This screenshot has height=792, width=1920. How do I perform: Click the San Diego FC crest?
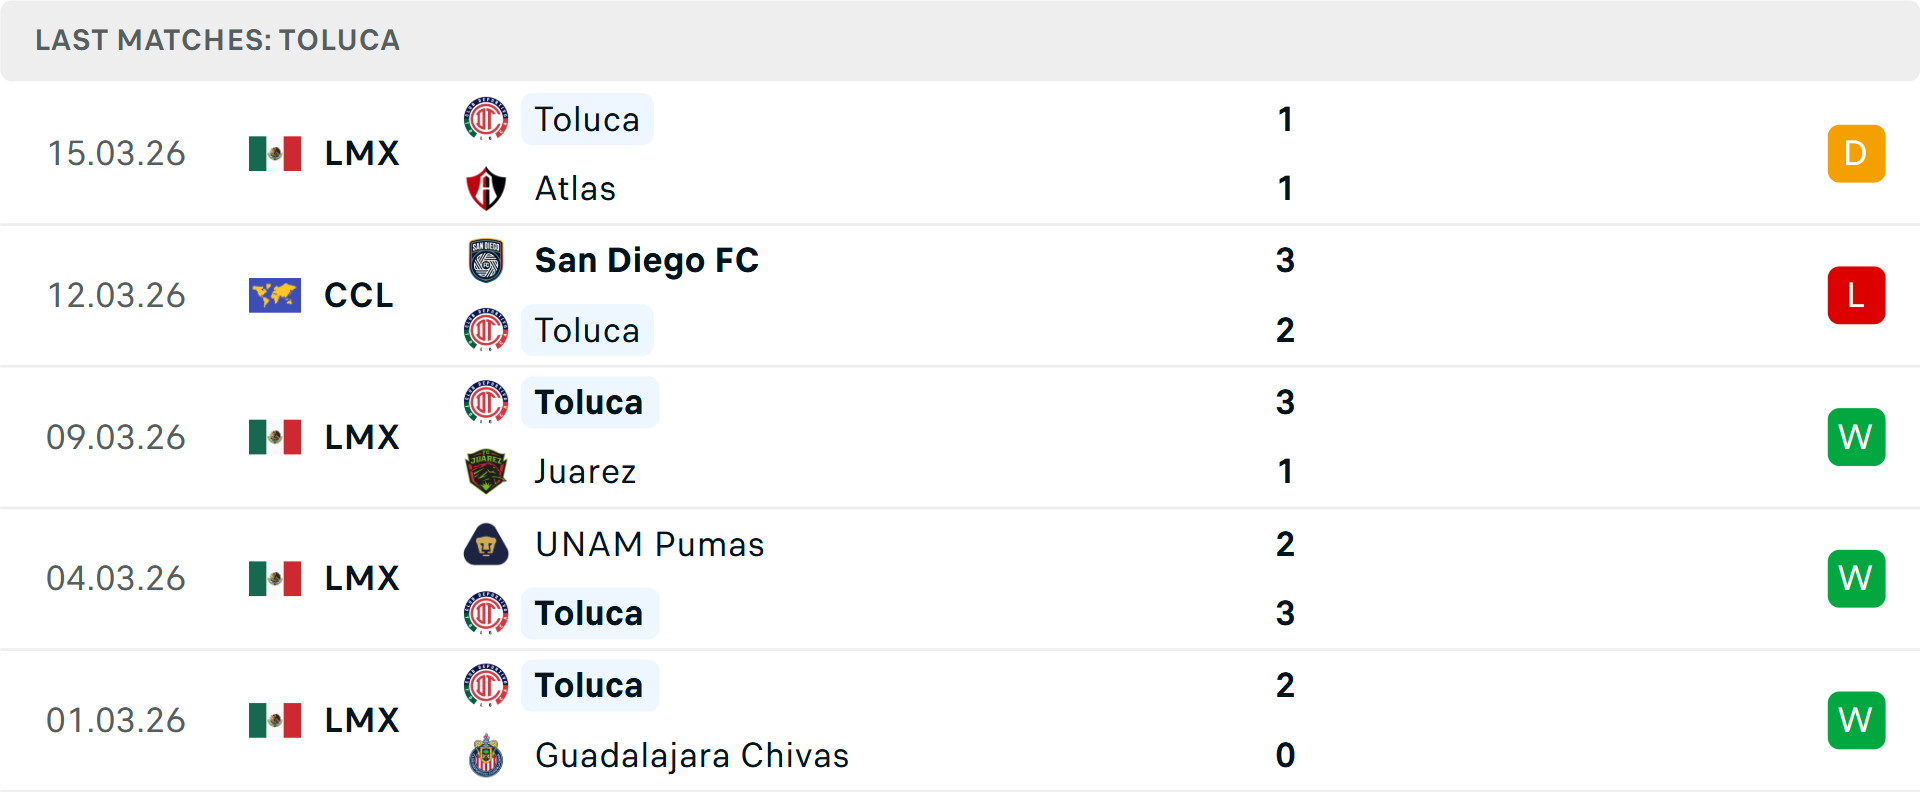(486, 260)
